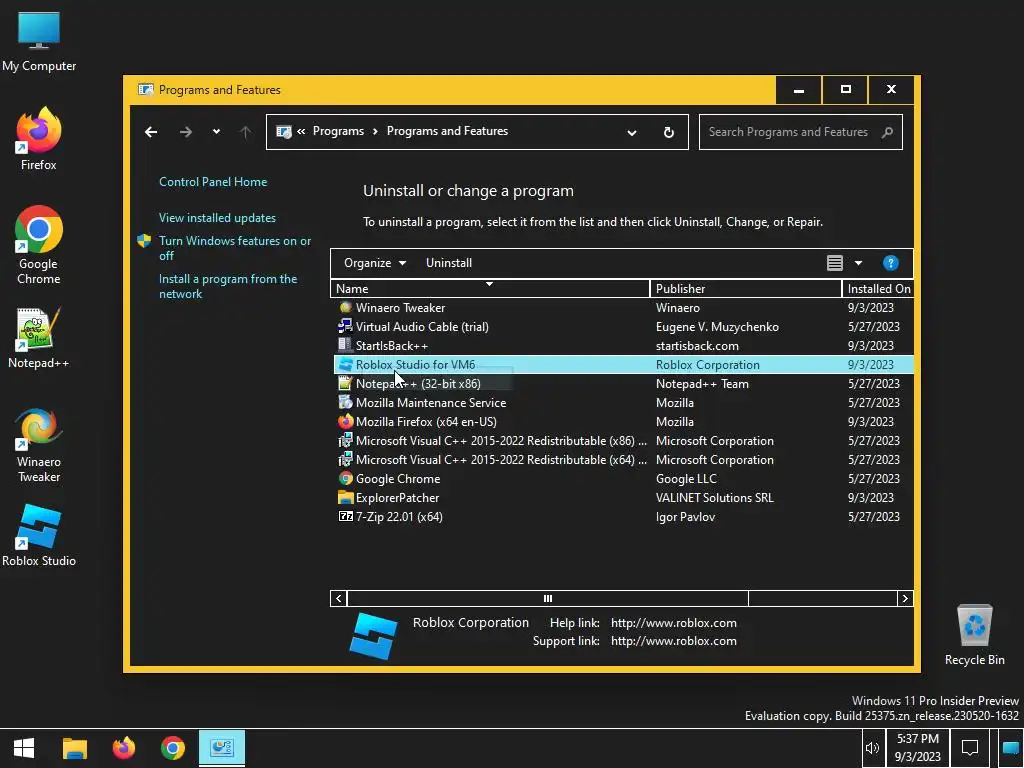Select the ExplorerPatcher entry
The image size is (1024, 768).
pyautogui.click(x=623, y=497)
